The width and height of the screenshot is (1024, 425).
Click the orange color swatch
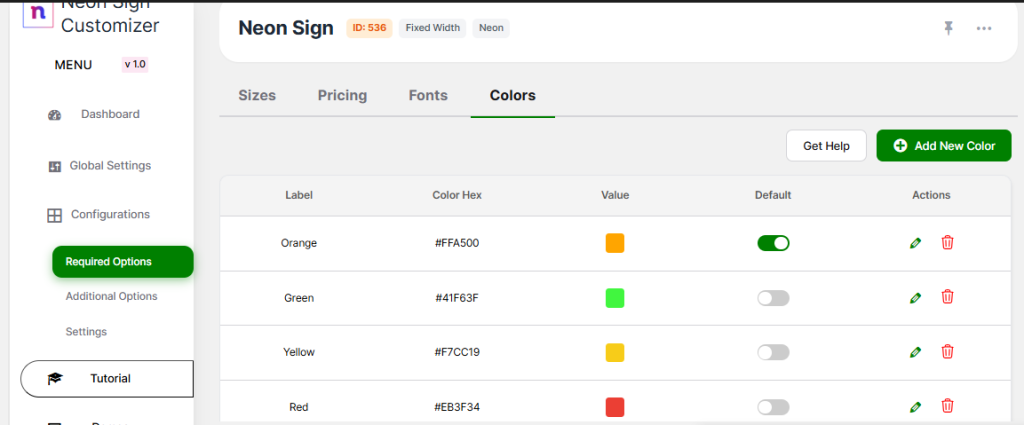point(615,243)
